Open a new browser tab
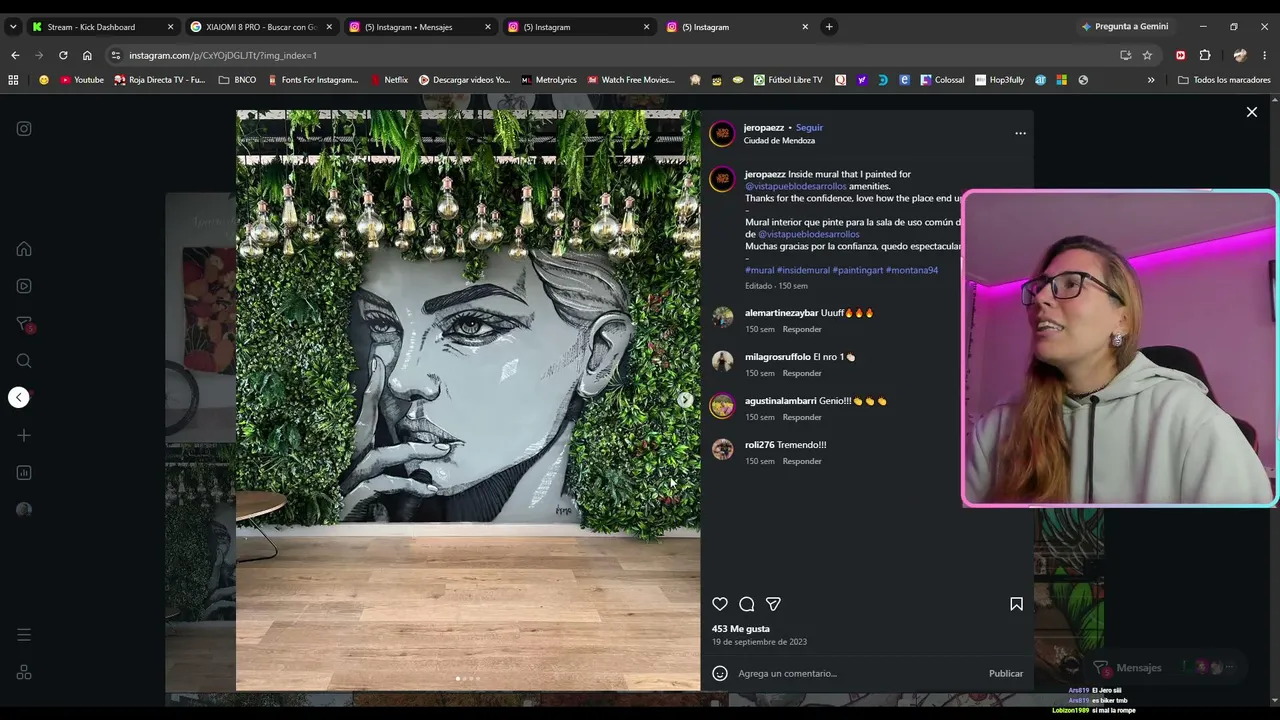 tap(829, 27)
